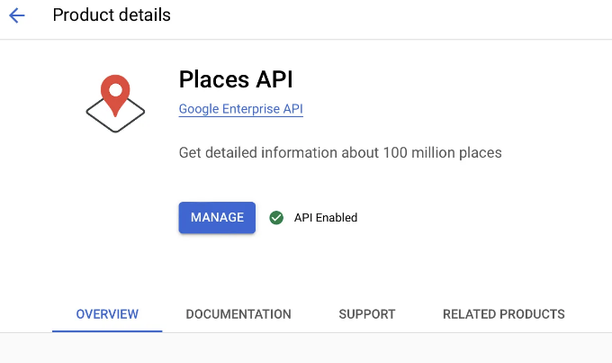This screenshot has width=612, height=363.
Task: Click the Get detailed information description text
Action: point(340,153)
